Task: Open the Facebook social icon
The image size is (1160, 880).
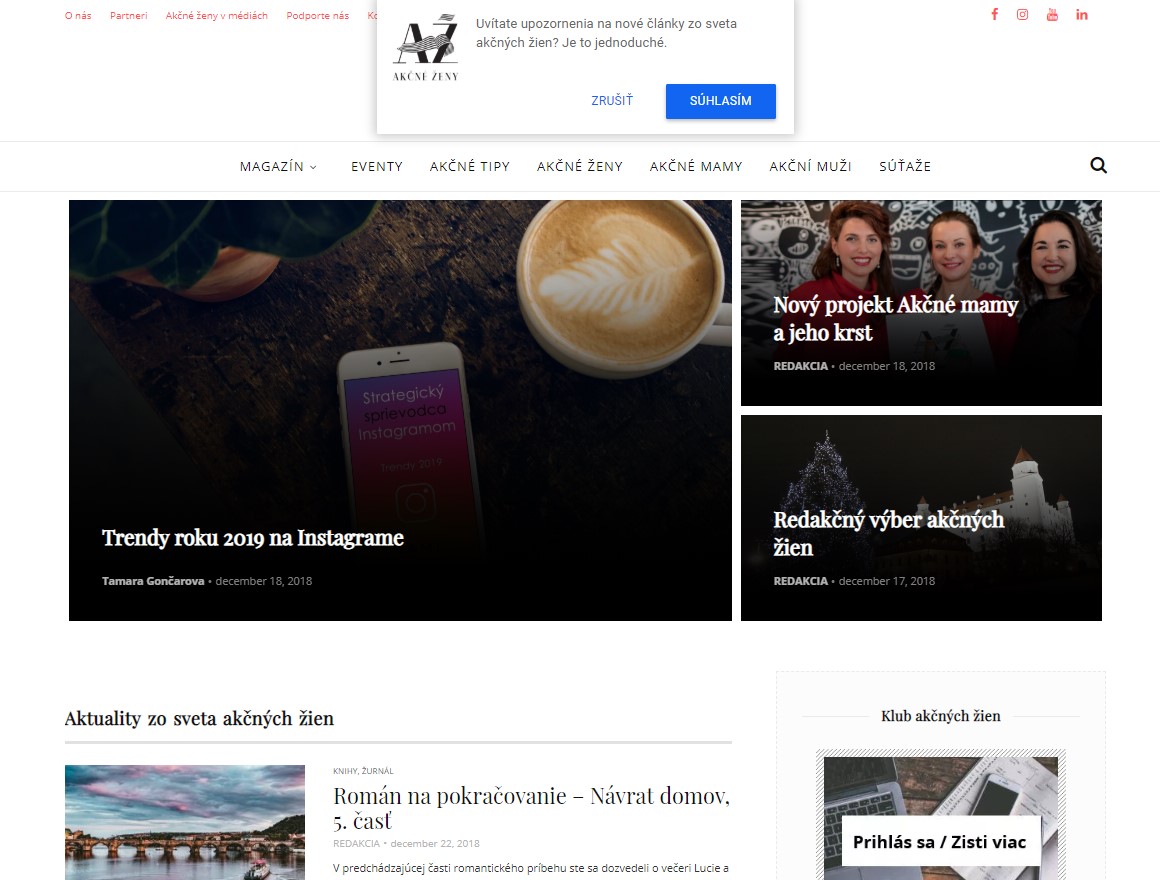Action: pos(995,14)
